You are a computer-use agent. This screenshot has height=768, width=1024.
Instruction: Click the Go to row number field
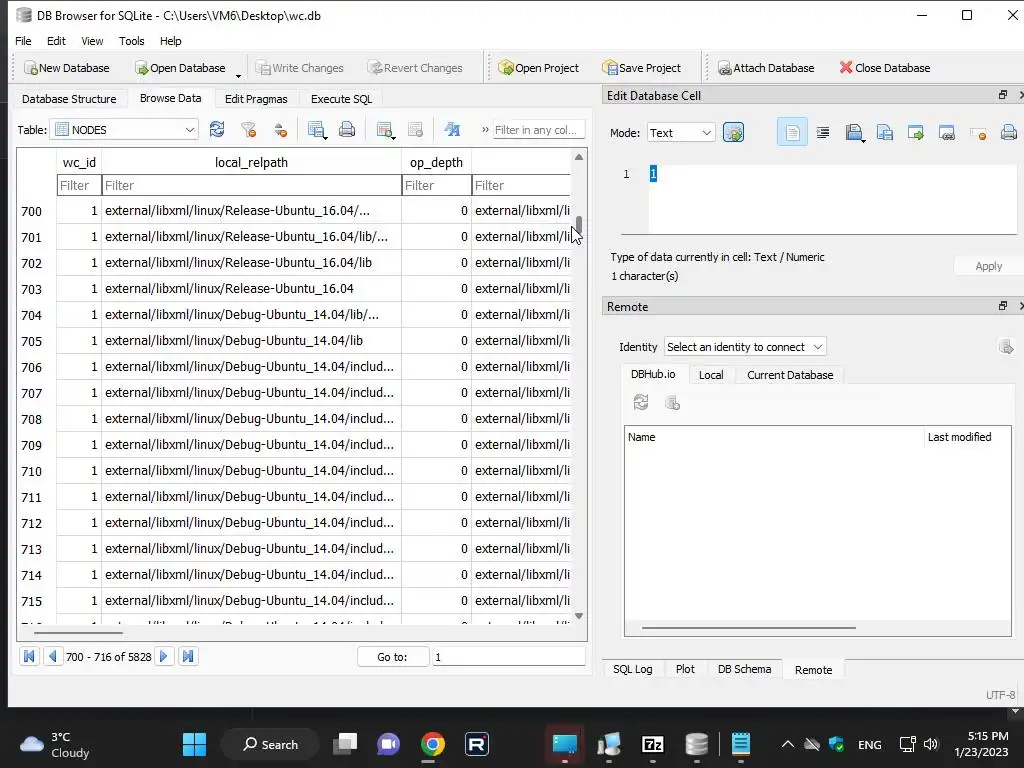click(x=508, y=656)
